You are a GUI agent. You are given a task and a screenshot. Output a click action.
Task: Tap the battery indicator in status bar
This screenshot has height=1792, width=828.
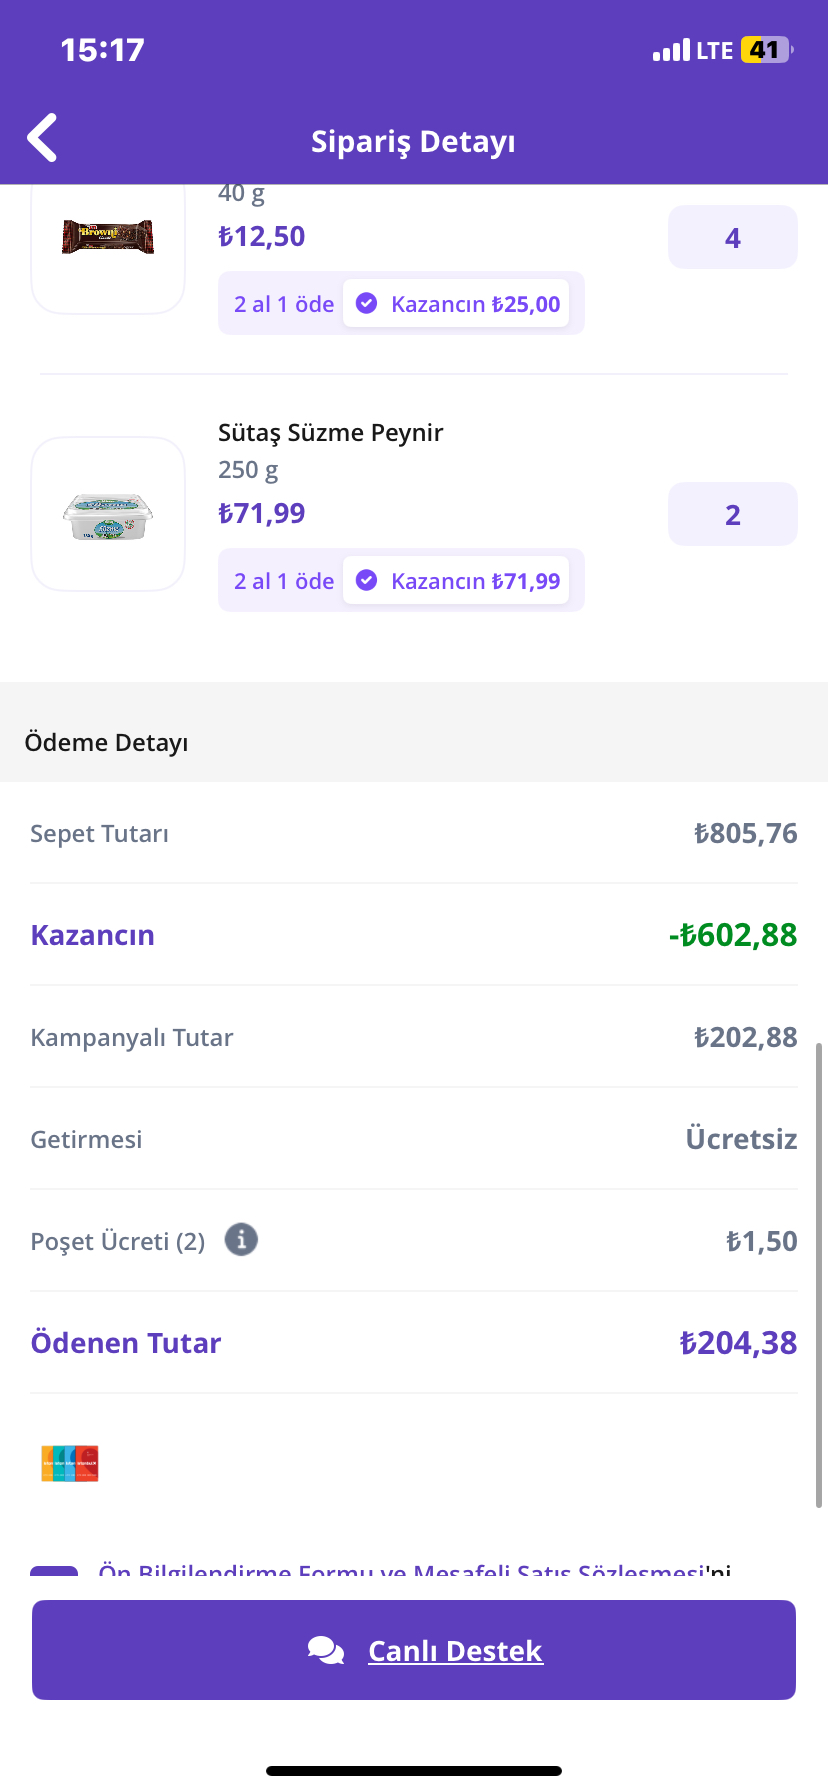click(767, 50)
